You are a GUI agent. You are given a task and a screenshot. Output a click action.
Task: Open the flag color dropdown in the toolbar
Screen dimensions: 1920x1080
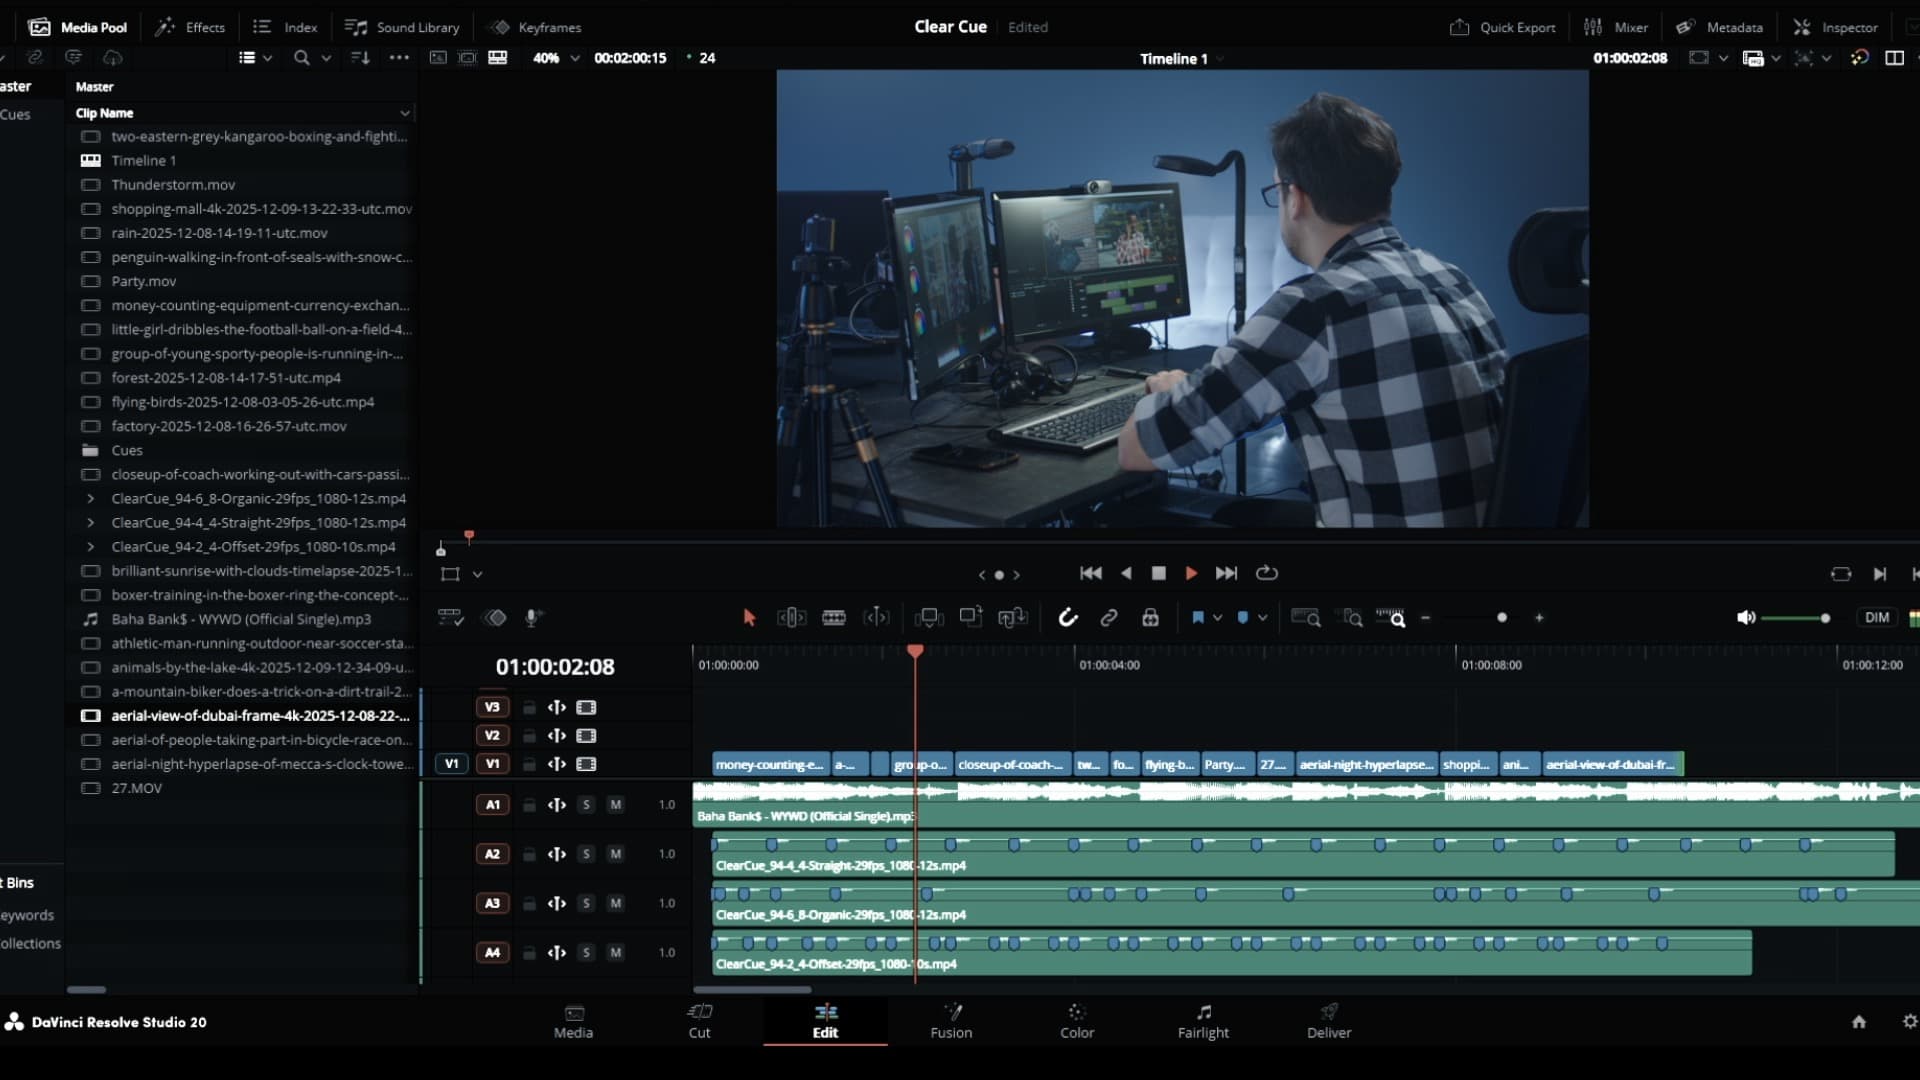[1216, 617]
